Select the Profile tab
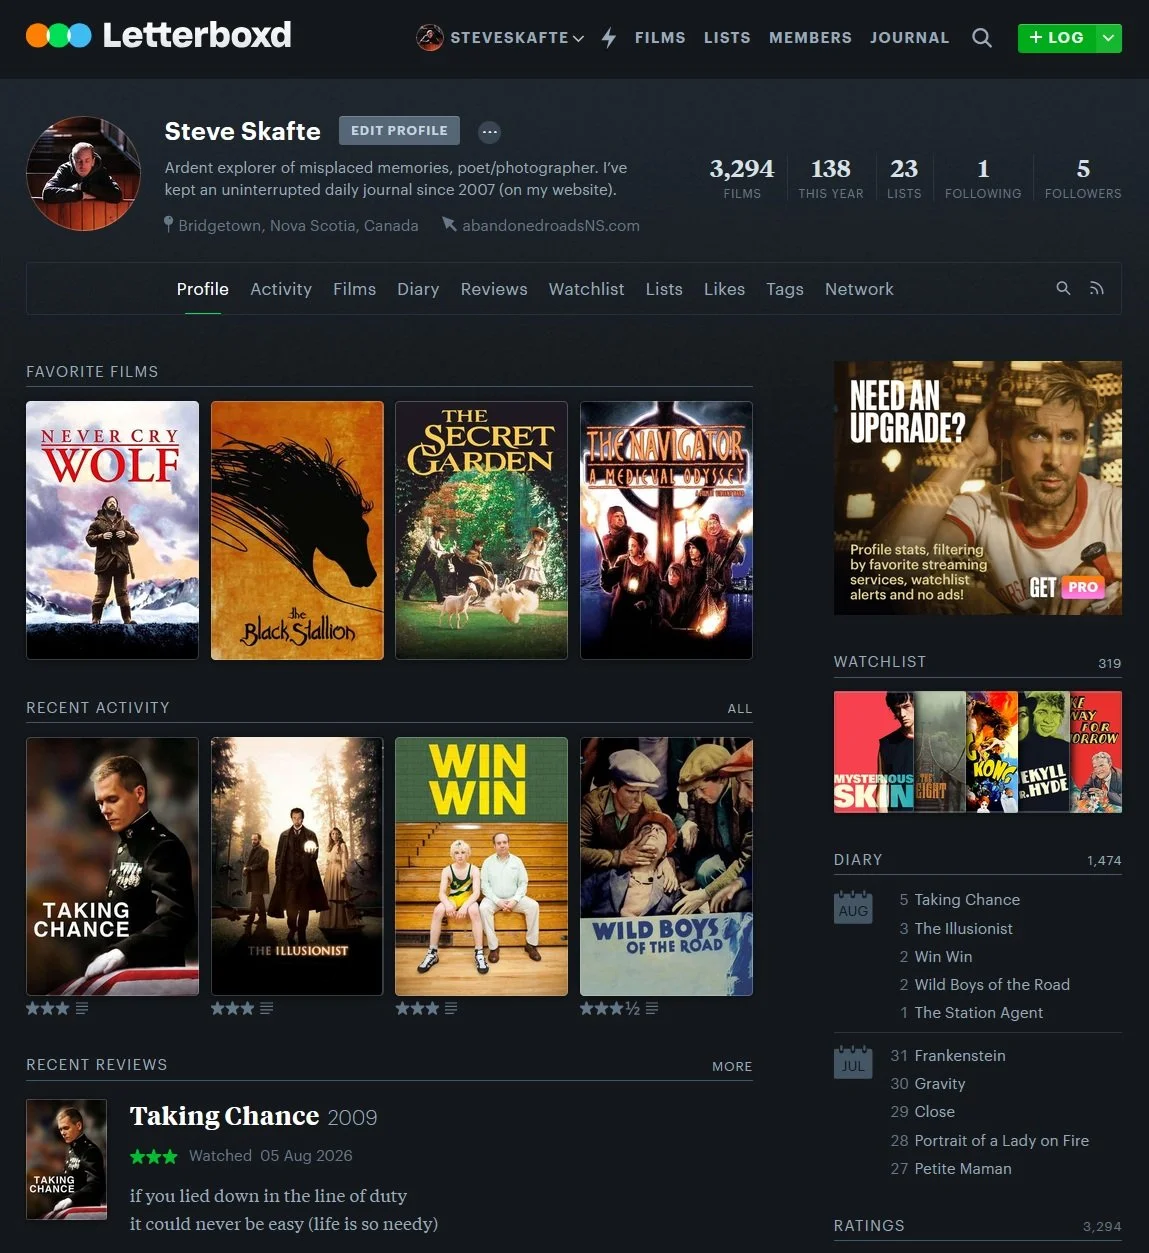The image size is (1149, 1253). tap(203, 289)
